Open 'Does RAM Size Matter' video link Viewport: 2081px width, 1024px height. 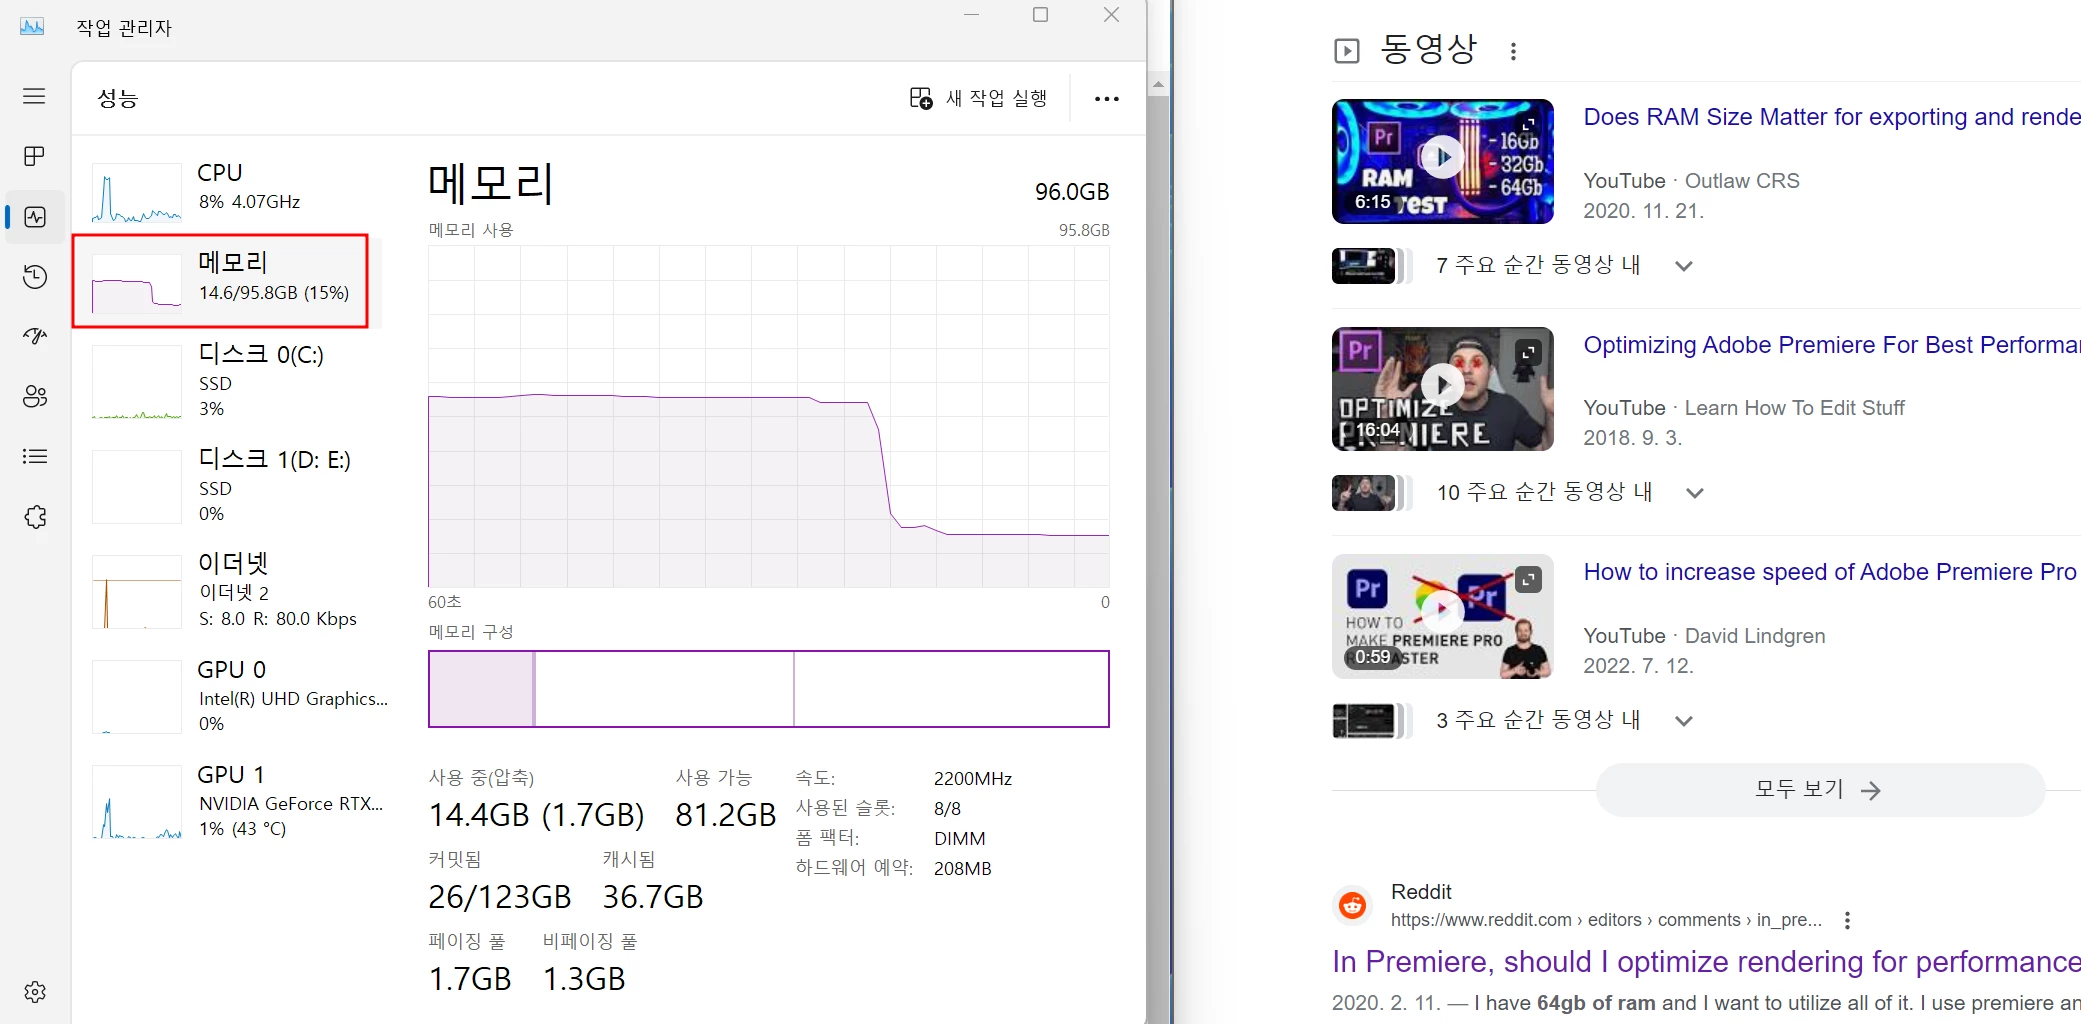point(1832,117)
